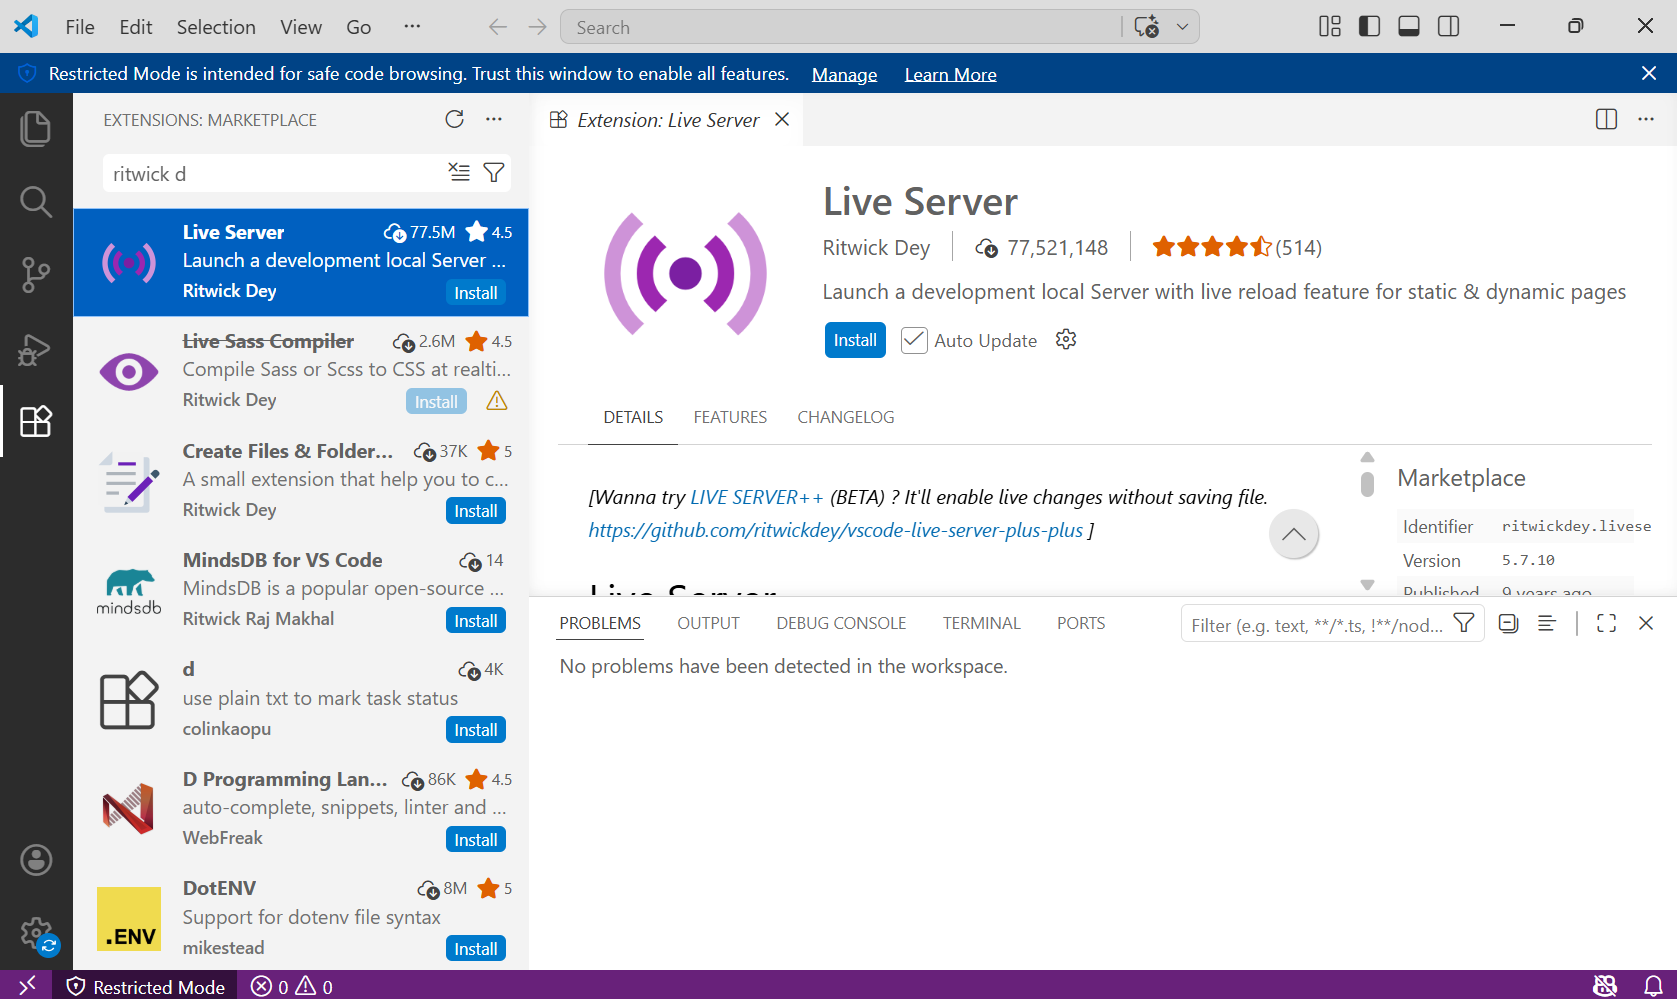Click Copilot status icon in status bar

pyautogui.click(x=1605, y=985)
